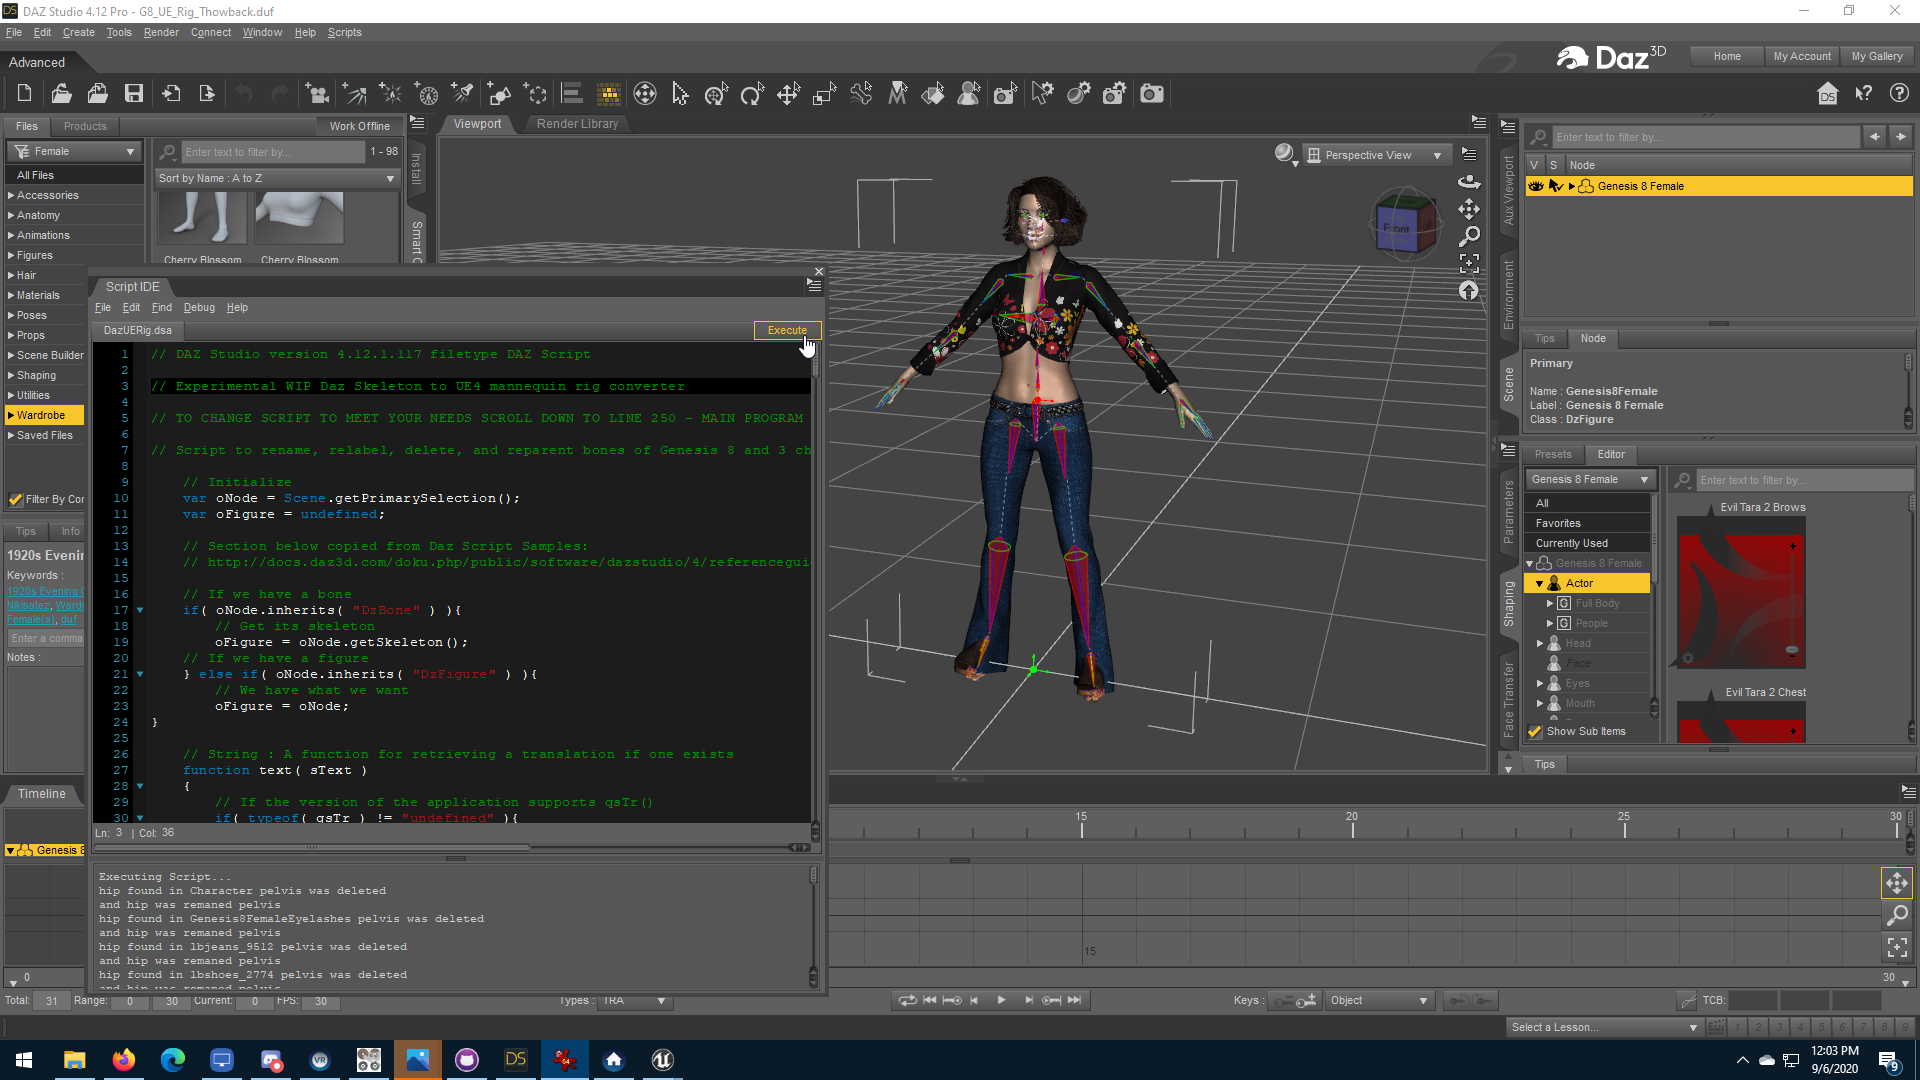Click the Open File folder icon
The height and width of the screenshot is (1080, 1920).
click(61, 94)
